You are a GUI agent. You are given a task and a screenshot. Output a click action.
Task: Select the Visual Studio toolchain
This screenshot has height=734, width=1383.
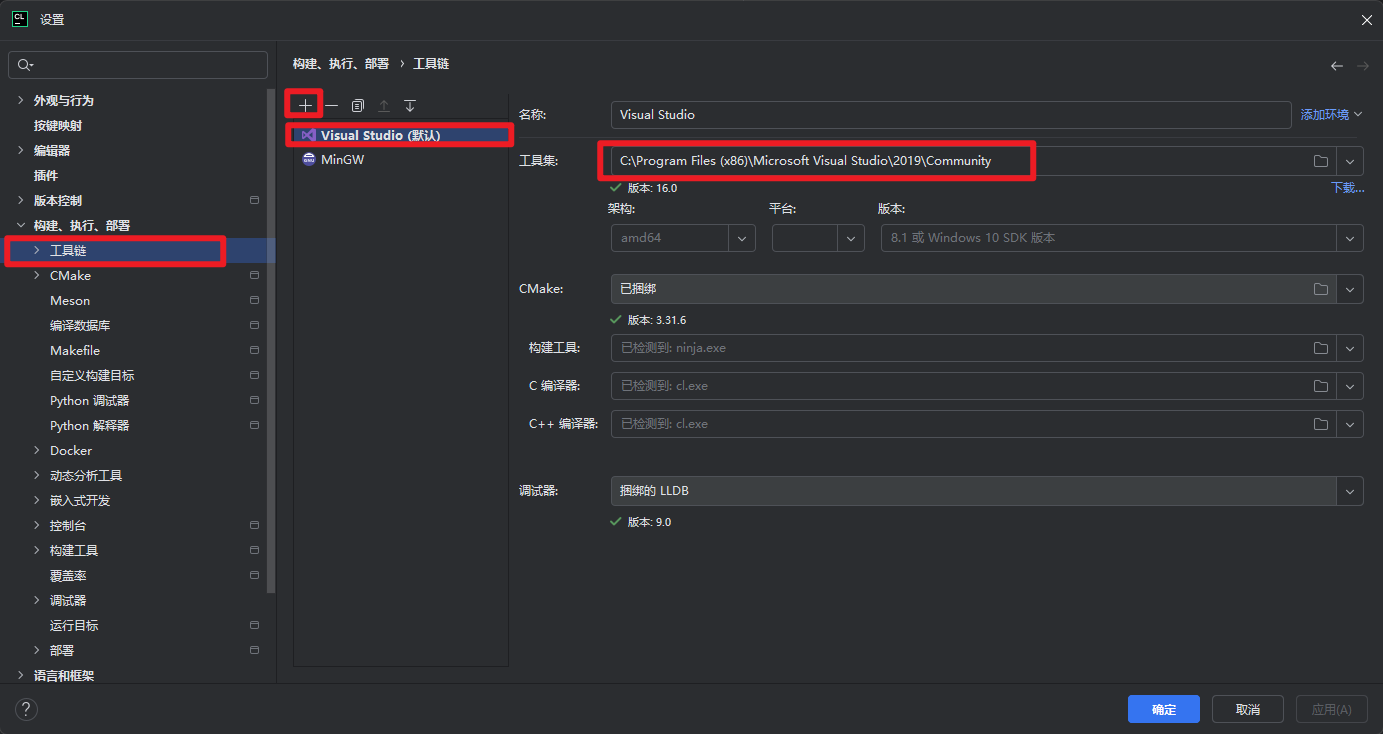401,135
